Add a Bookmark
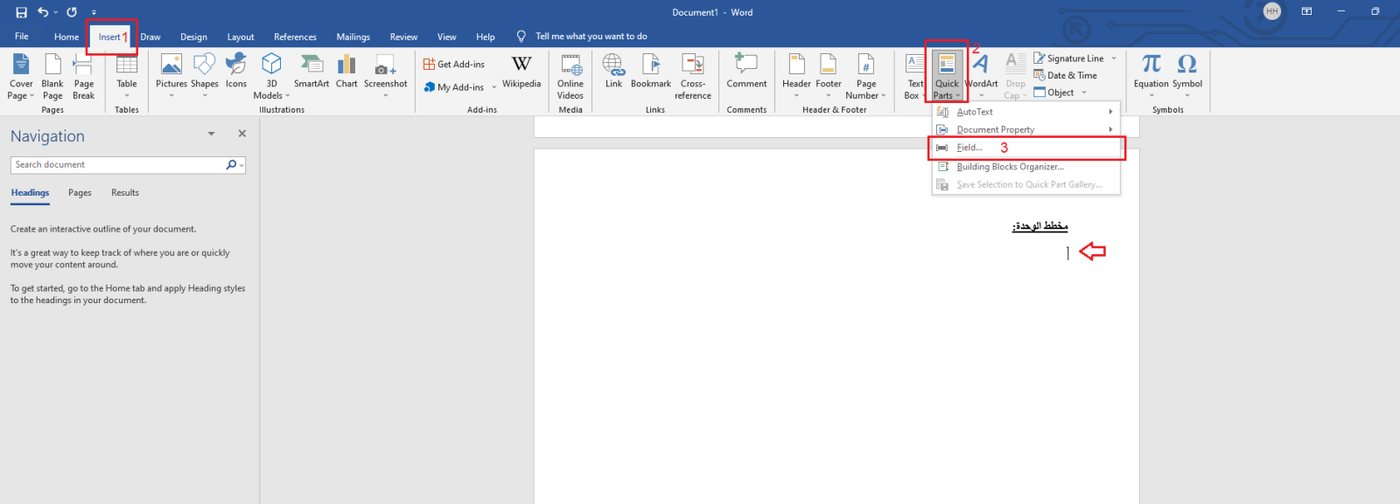Viewport: 1400px width, 504px height. tap(651, 72)
